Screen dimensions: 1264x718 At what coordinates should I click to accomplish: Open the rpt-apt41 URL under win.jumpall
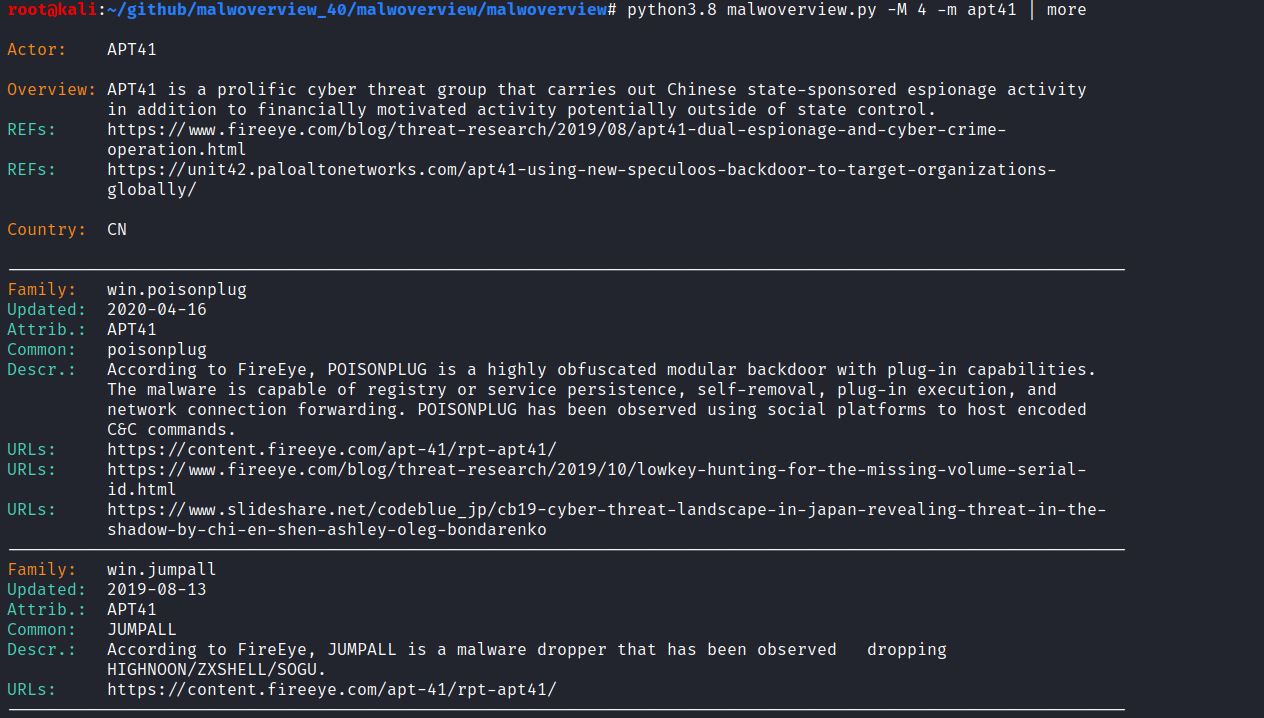click(x=332, y=689)
